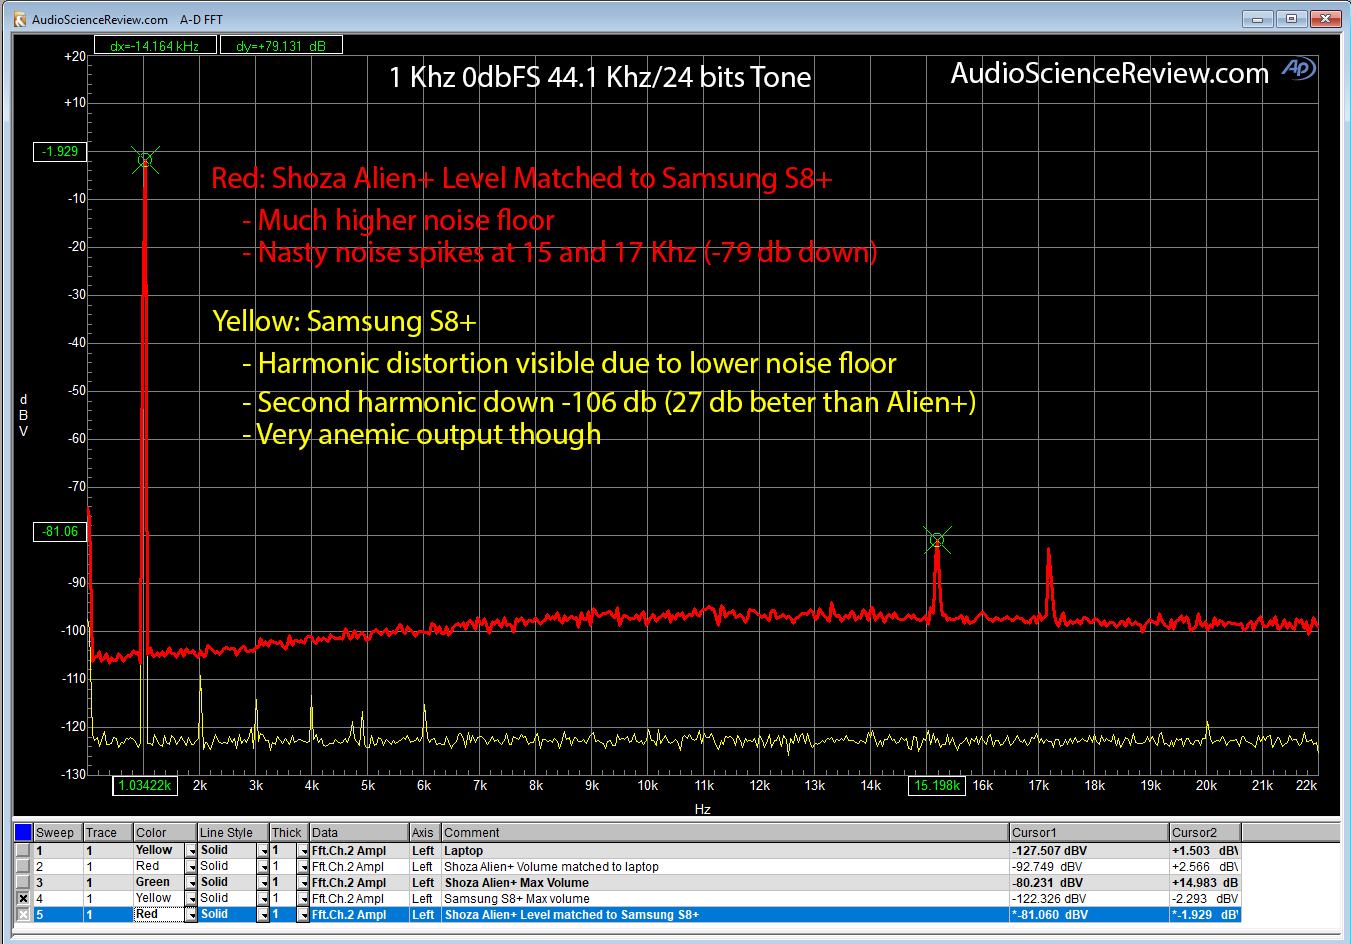Click Cursor1 value -127.507 dBV
1351x944 pixels.
pos(1049,851)
